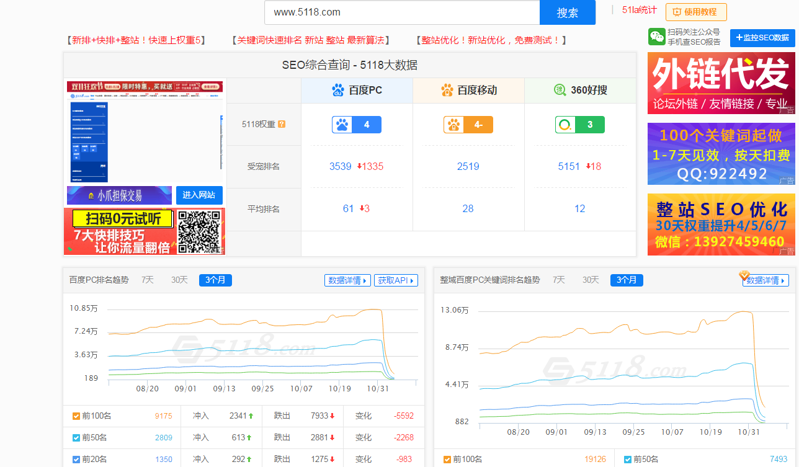Click Baidu PC 平均排名 value 61
799x467 pixels.
point(348,209)
